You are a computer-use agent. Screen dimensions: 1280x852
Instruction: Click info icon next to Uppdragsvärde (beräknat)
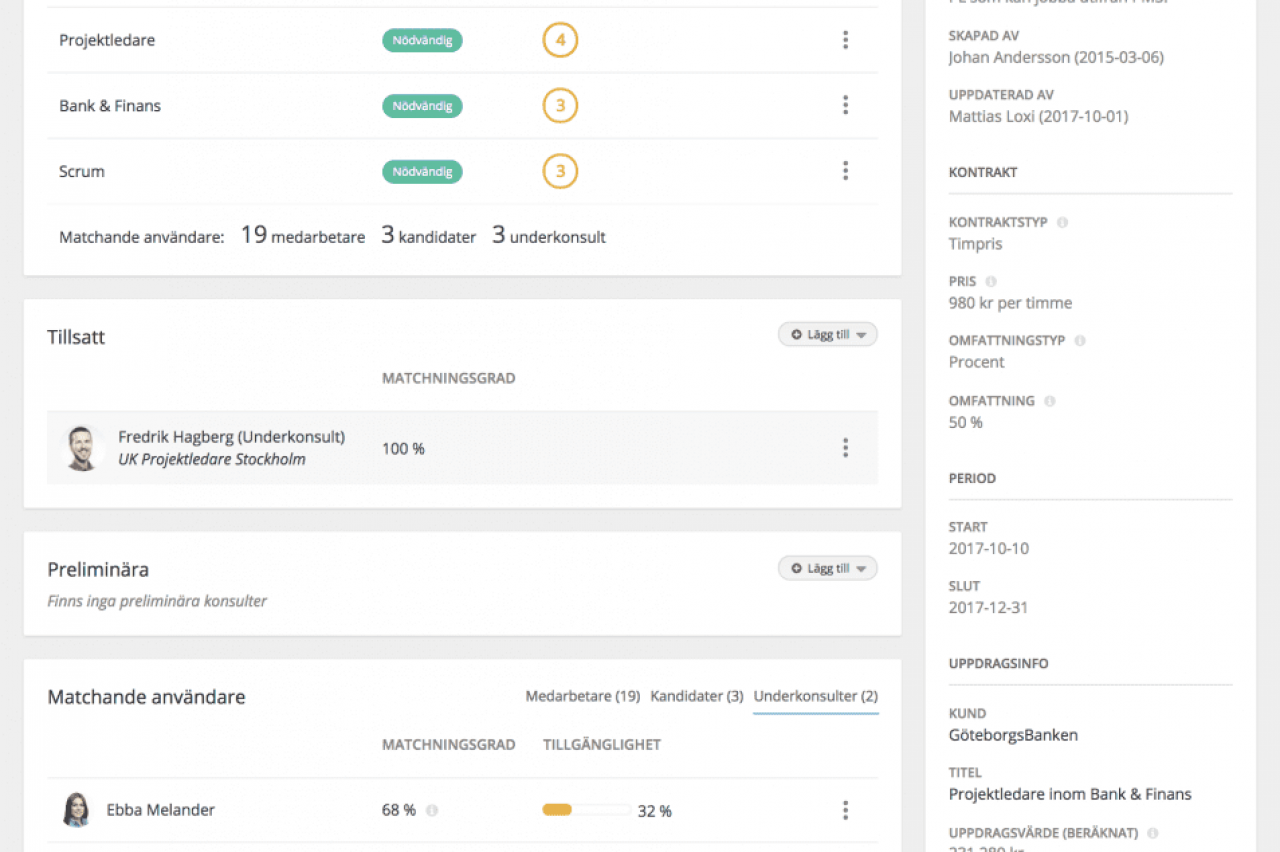1152,832
